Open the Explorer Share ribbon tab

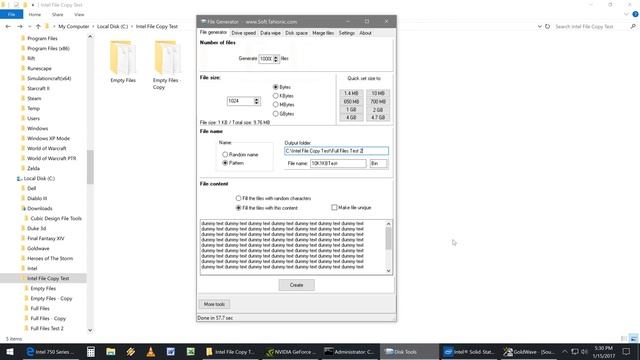[58, 14]
